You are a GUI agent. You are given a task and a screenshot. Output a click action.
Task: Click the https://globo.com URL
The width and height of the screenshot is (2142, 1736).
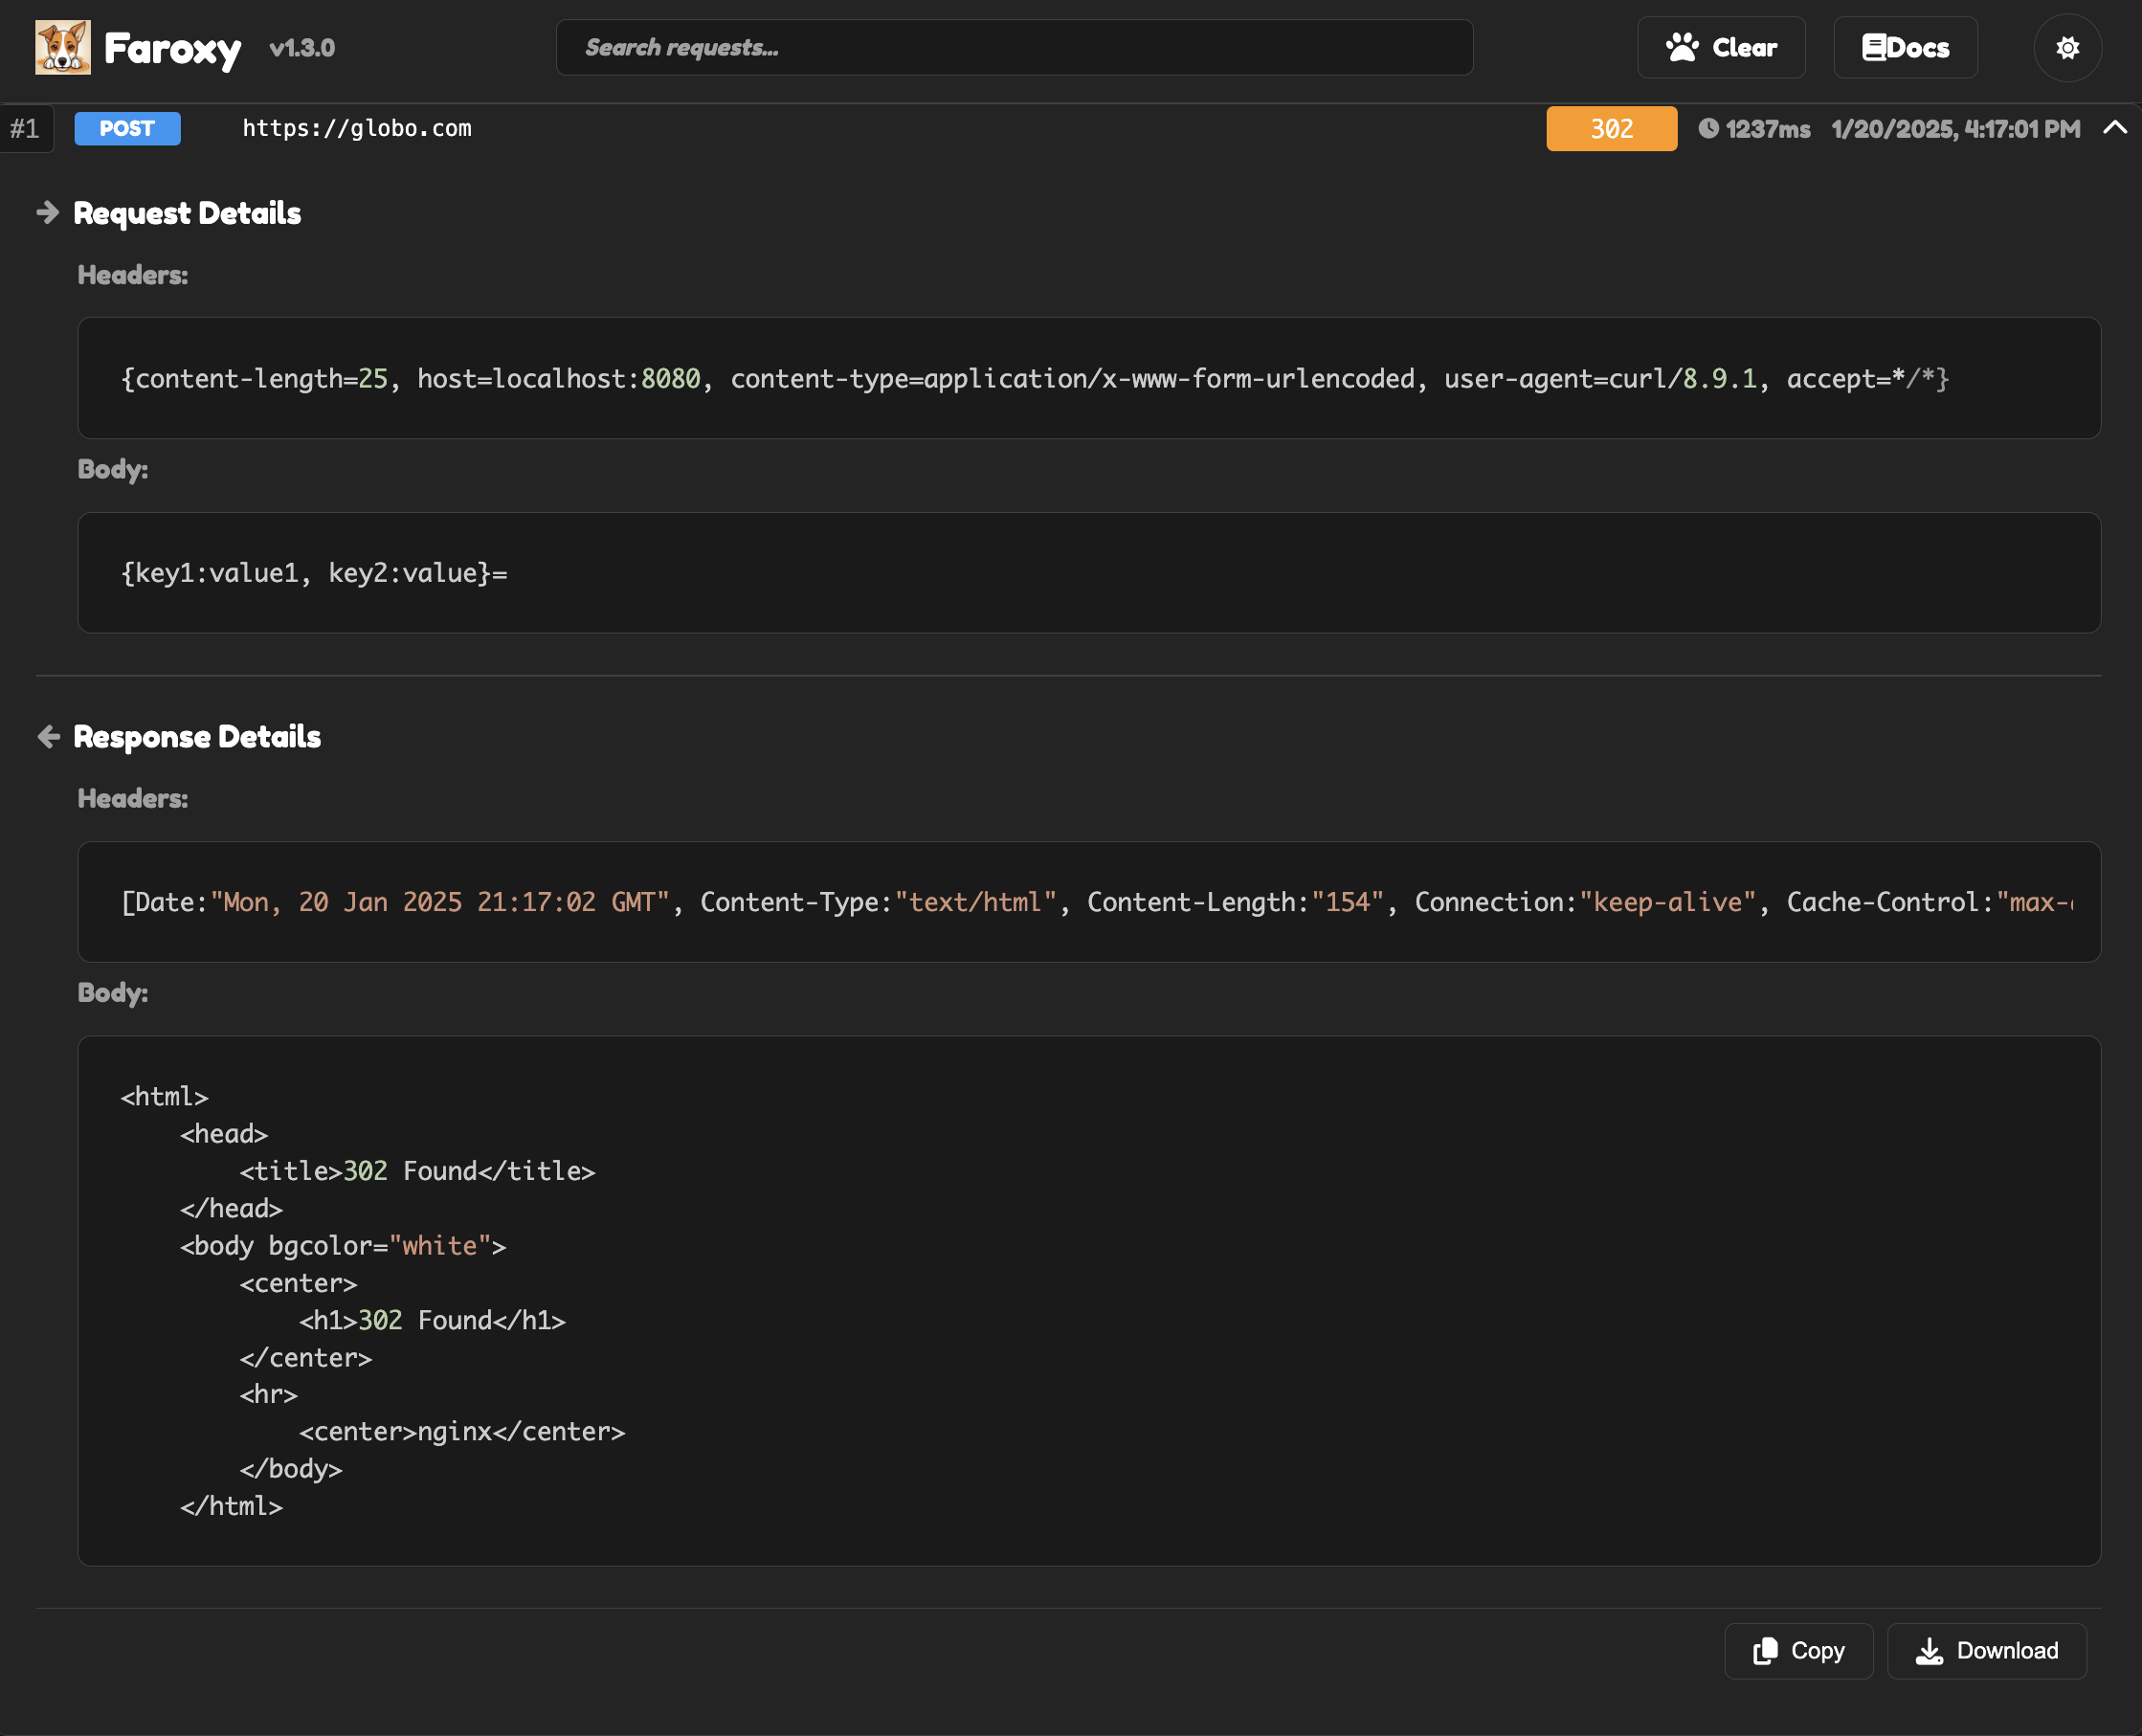click(357, 128)
